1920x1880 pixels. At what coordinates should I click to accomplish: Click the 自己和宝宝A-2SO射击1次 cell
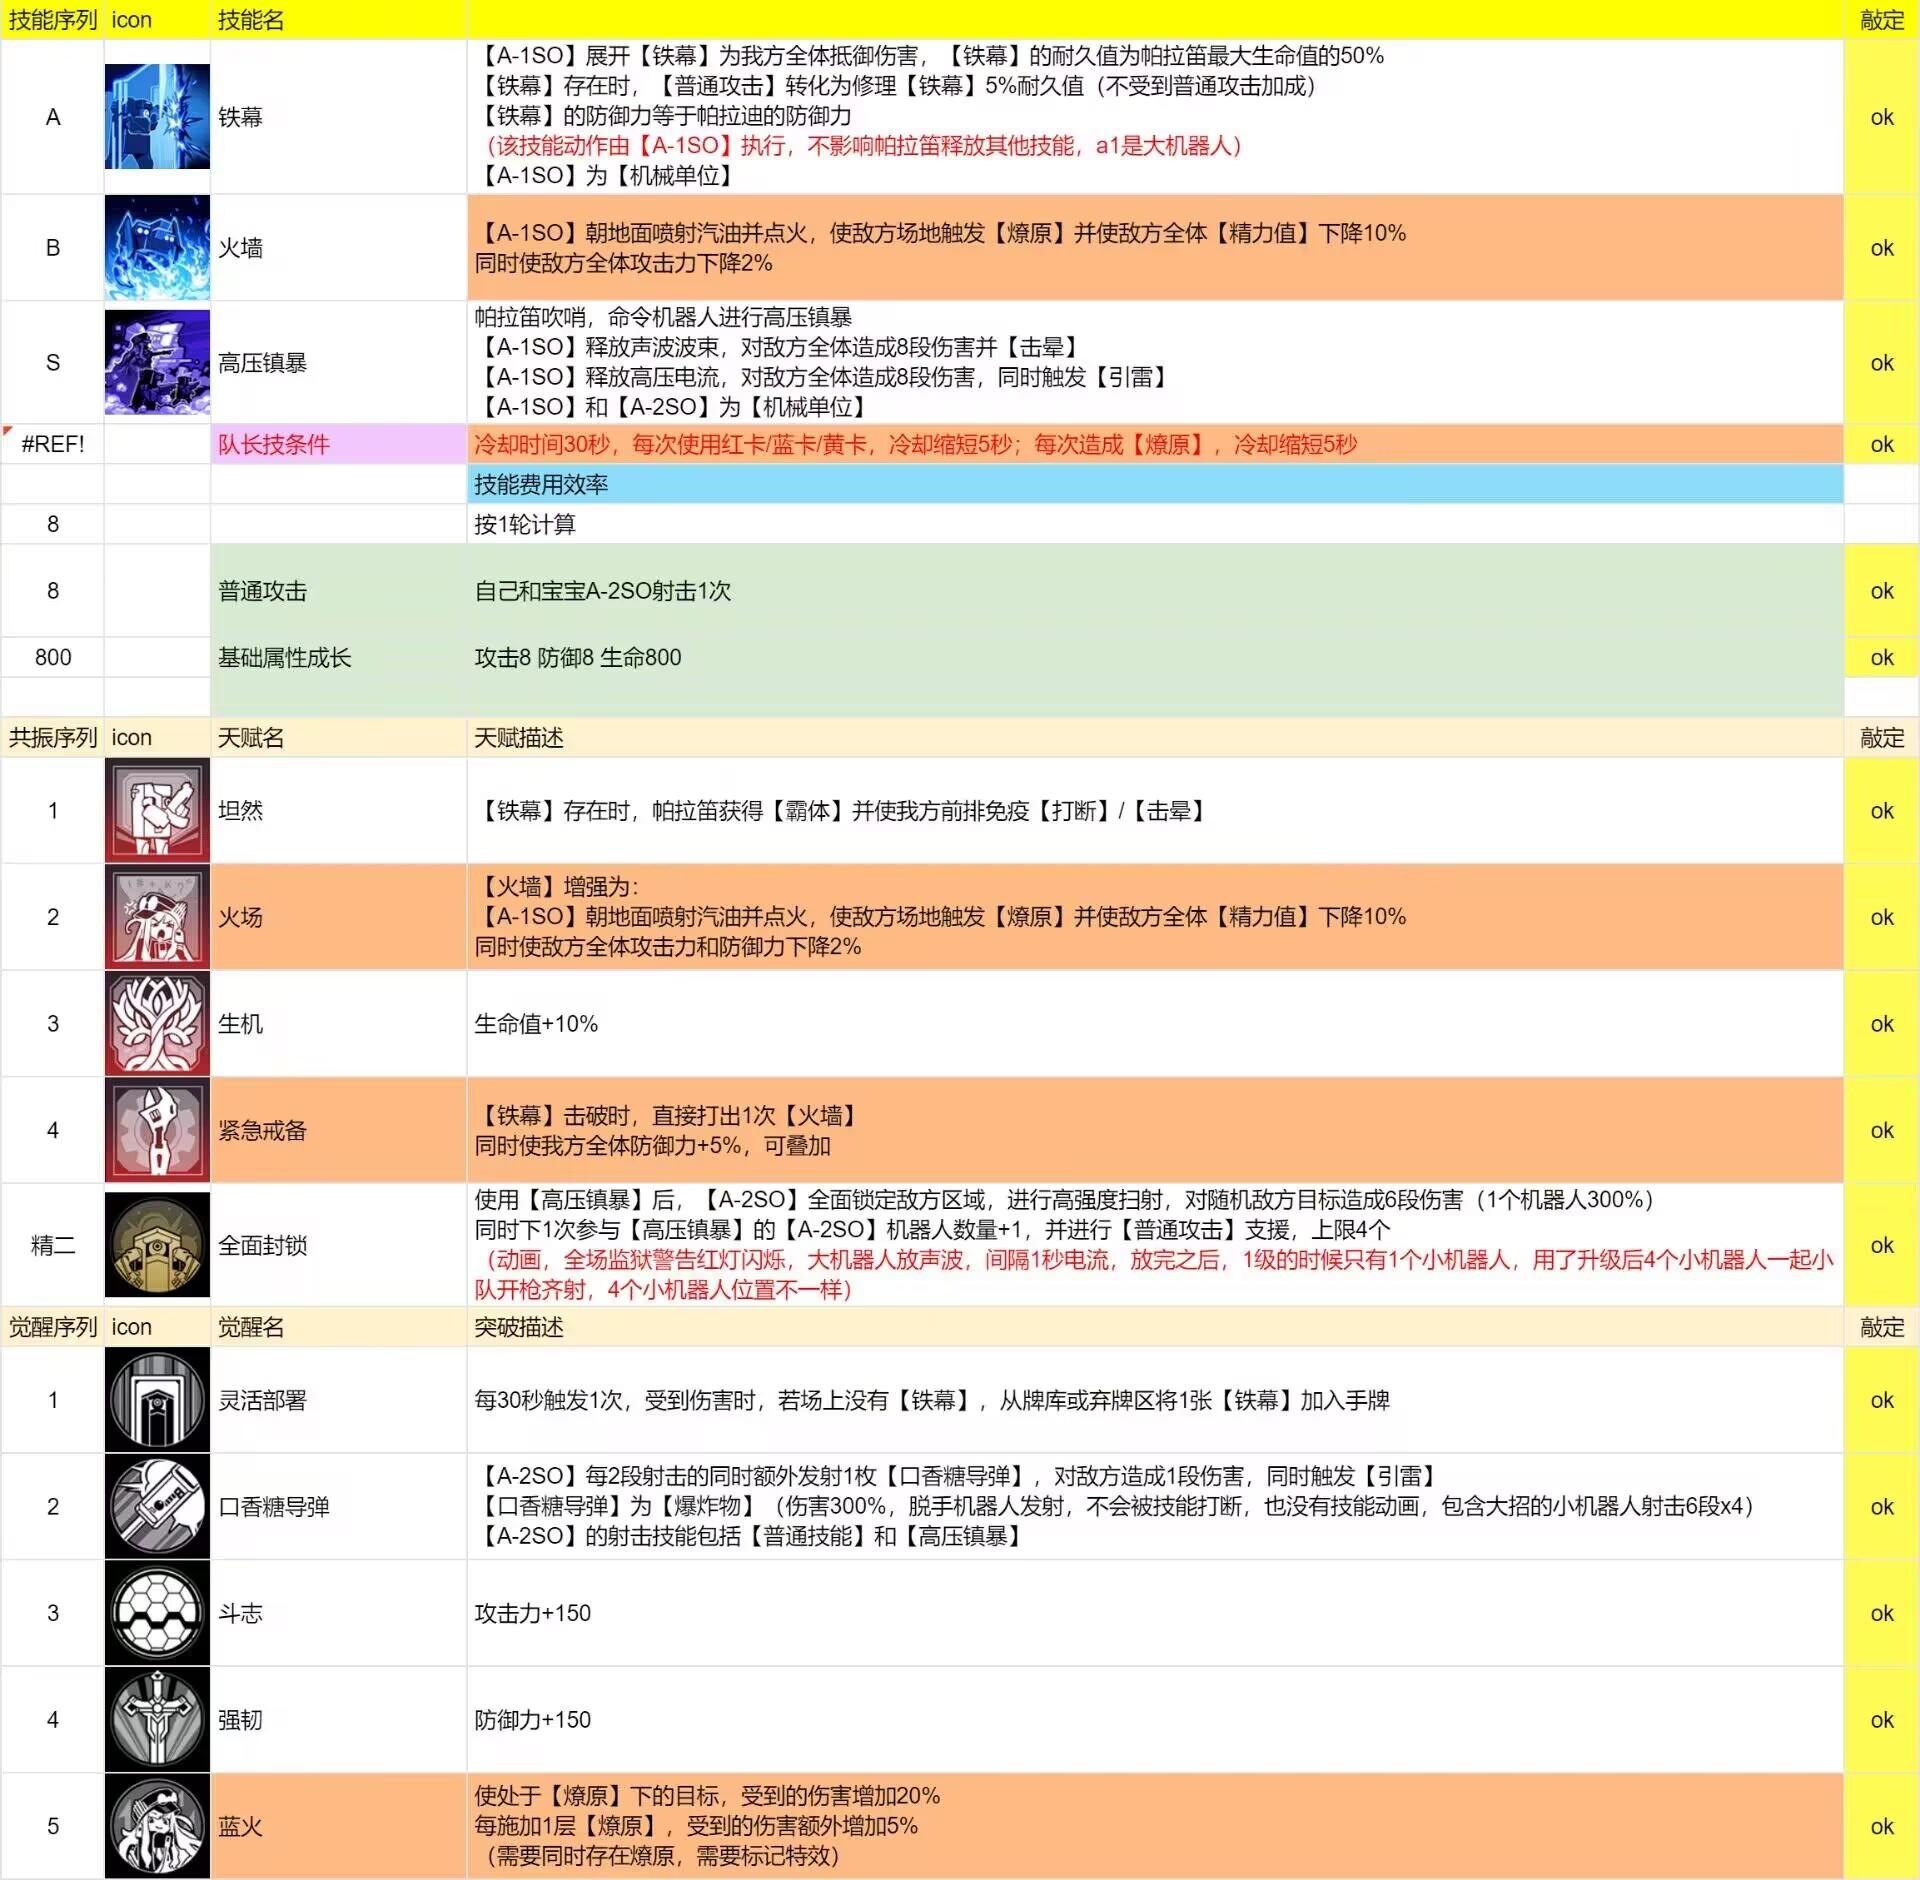[x=1155, y=591]
